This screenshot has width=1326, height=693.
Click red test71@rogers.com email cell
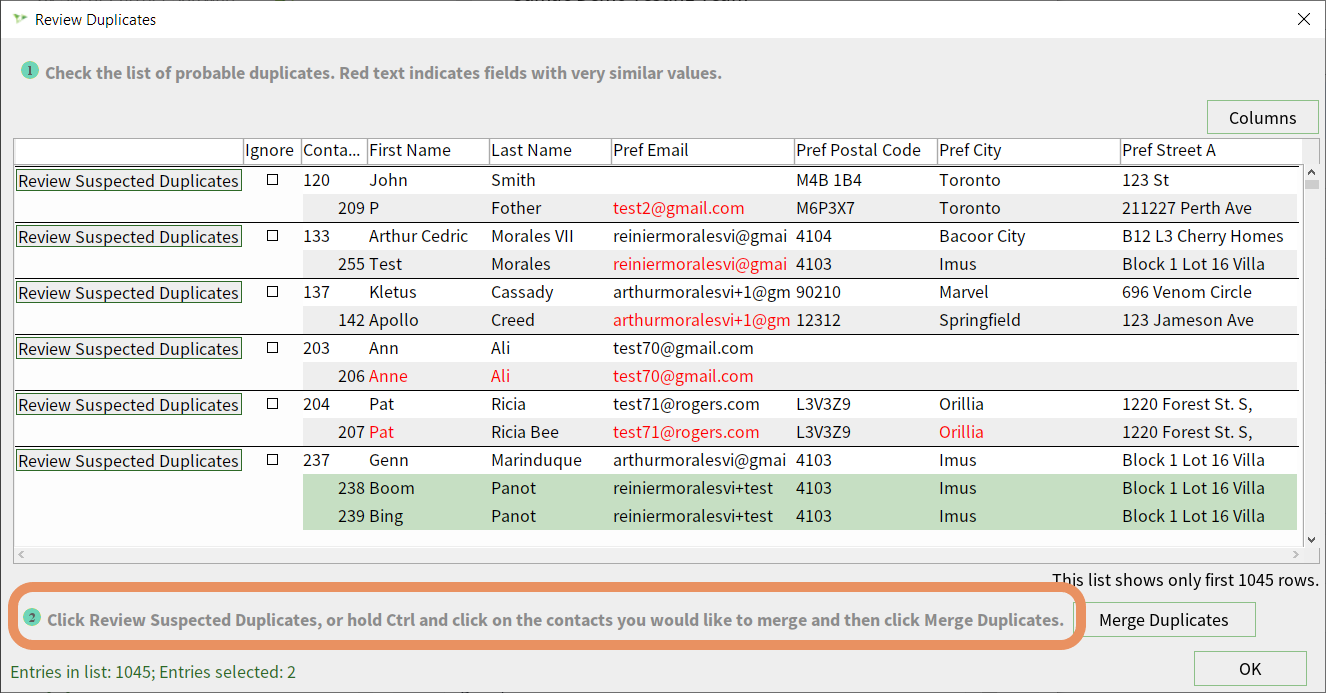686,432
